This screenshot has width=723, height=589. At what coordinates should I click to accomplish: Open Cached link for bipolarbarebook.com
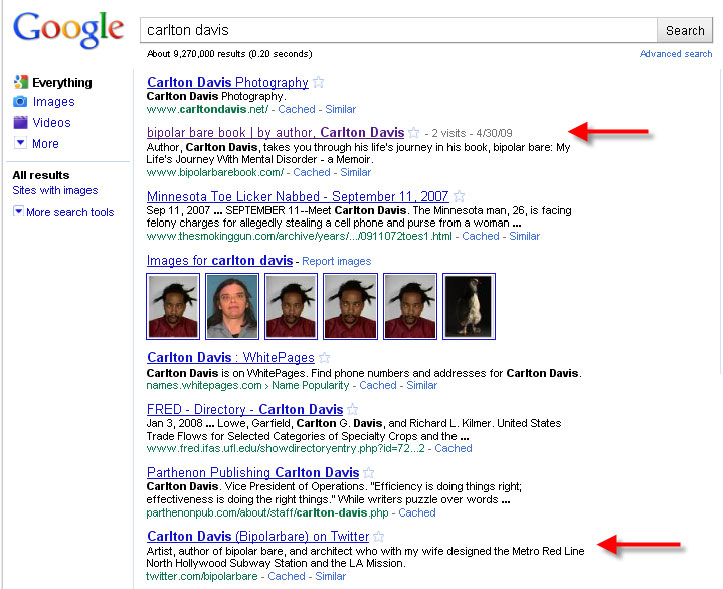(312, 172)
